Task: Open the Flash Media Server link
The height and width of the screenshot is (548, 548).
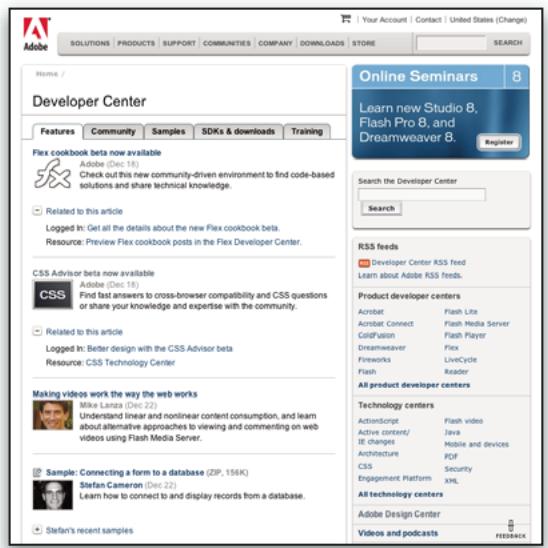Action: coord(477,324)
